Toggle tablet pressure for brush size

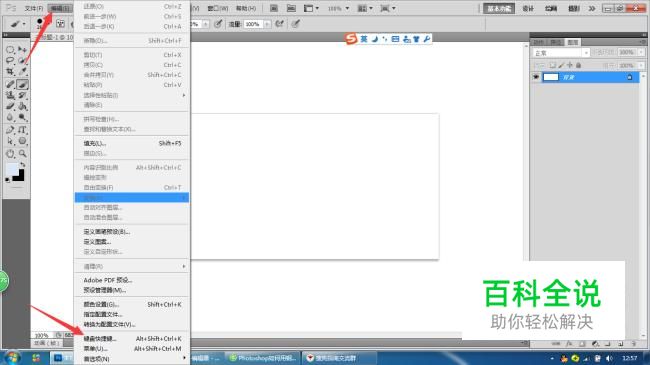tap(296, 24)
